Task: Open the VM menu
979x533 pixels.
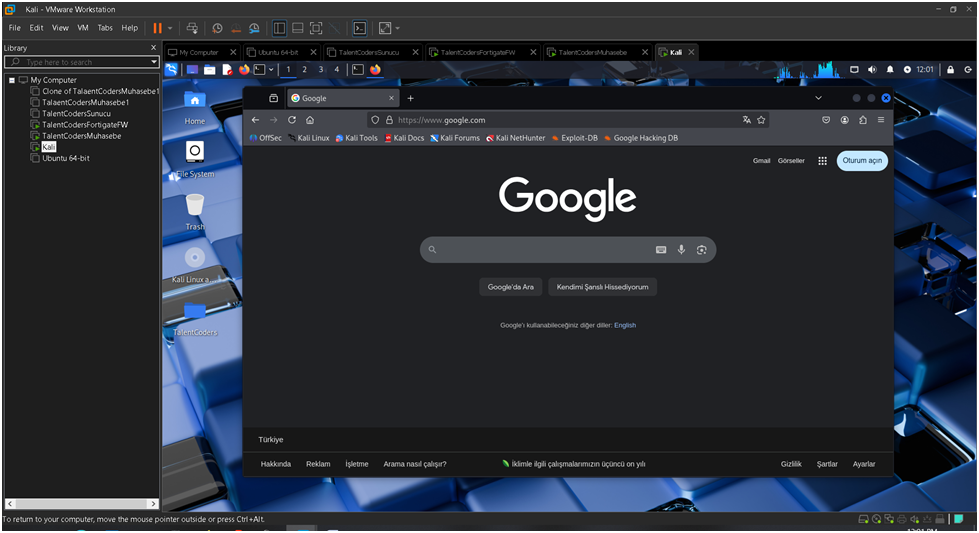Action: click(x=83, y=28)
